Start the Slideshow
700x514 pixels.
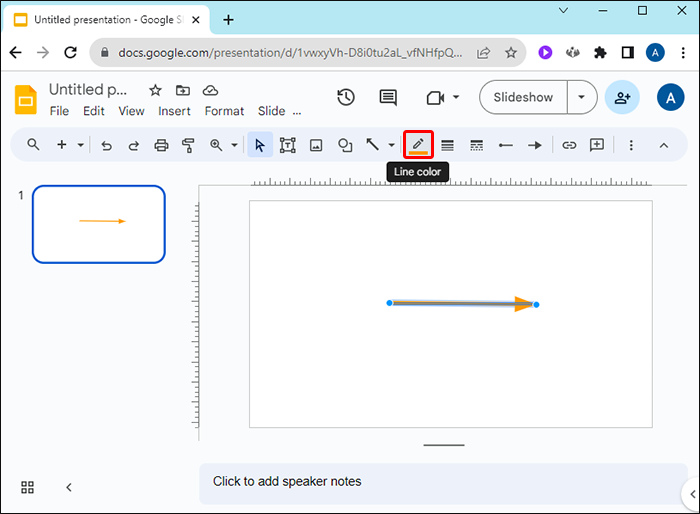pyautogui.click(x=523, y=97)
